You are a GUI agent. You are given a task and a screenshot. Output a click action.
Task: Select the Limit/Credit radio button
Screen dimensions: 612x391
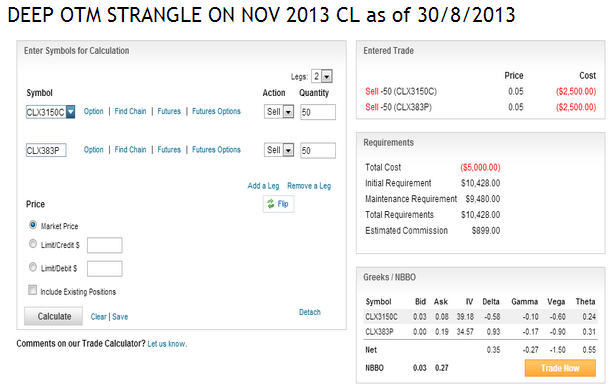pos(33,244)
